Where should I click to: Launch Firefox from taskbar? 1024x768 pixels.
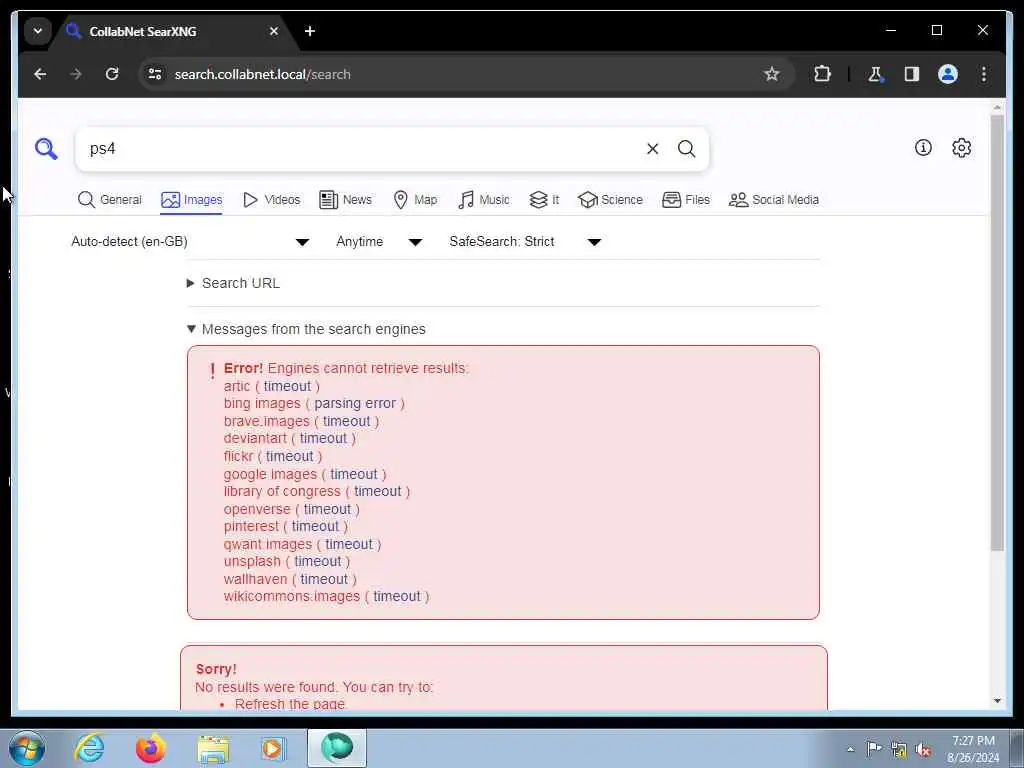[x=150, y=748]
